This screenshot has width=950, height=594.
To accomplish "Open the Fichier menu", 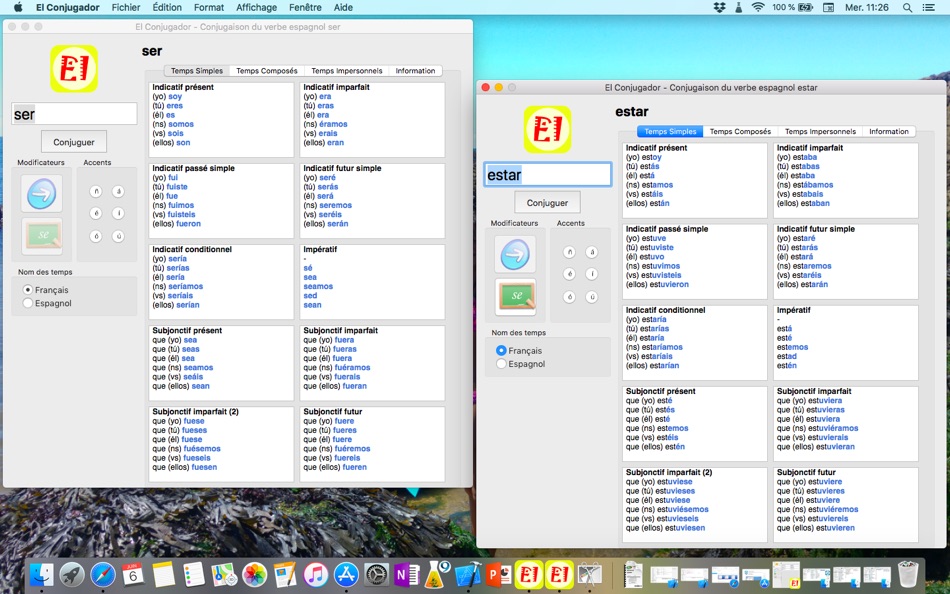I will coord(126,7).
